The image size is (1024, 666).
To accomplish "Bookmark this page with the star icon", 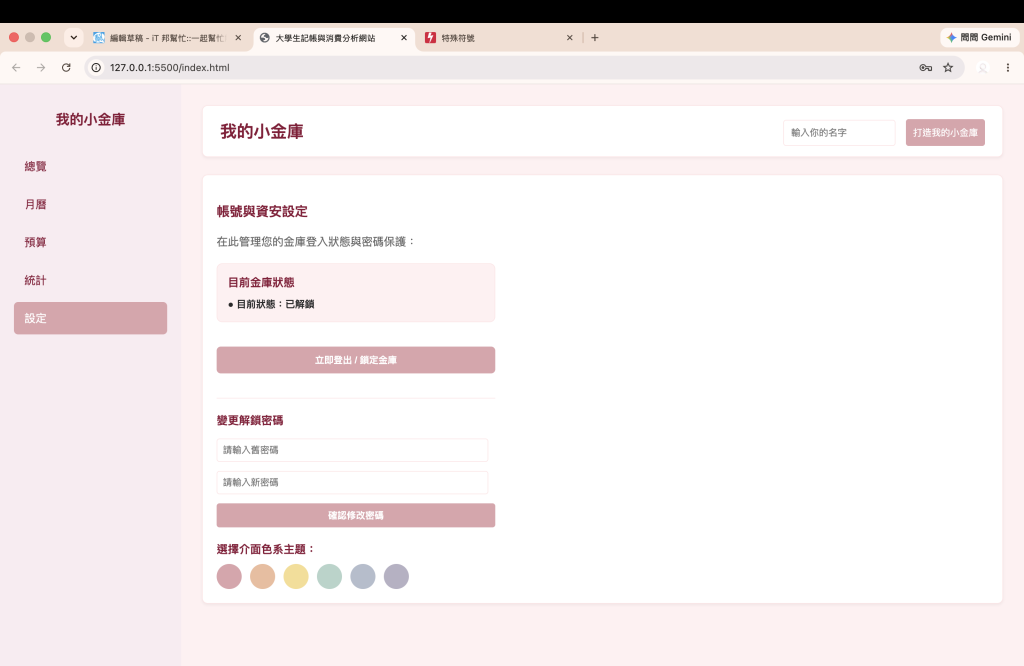I will [948, 67].
